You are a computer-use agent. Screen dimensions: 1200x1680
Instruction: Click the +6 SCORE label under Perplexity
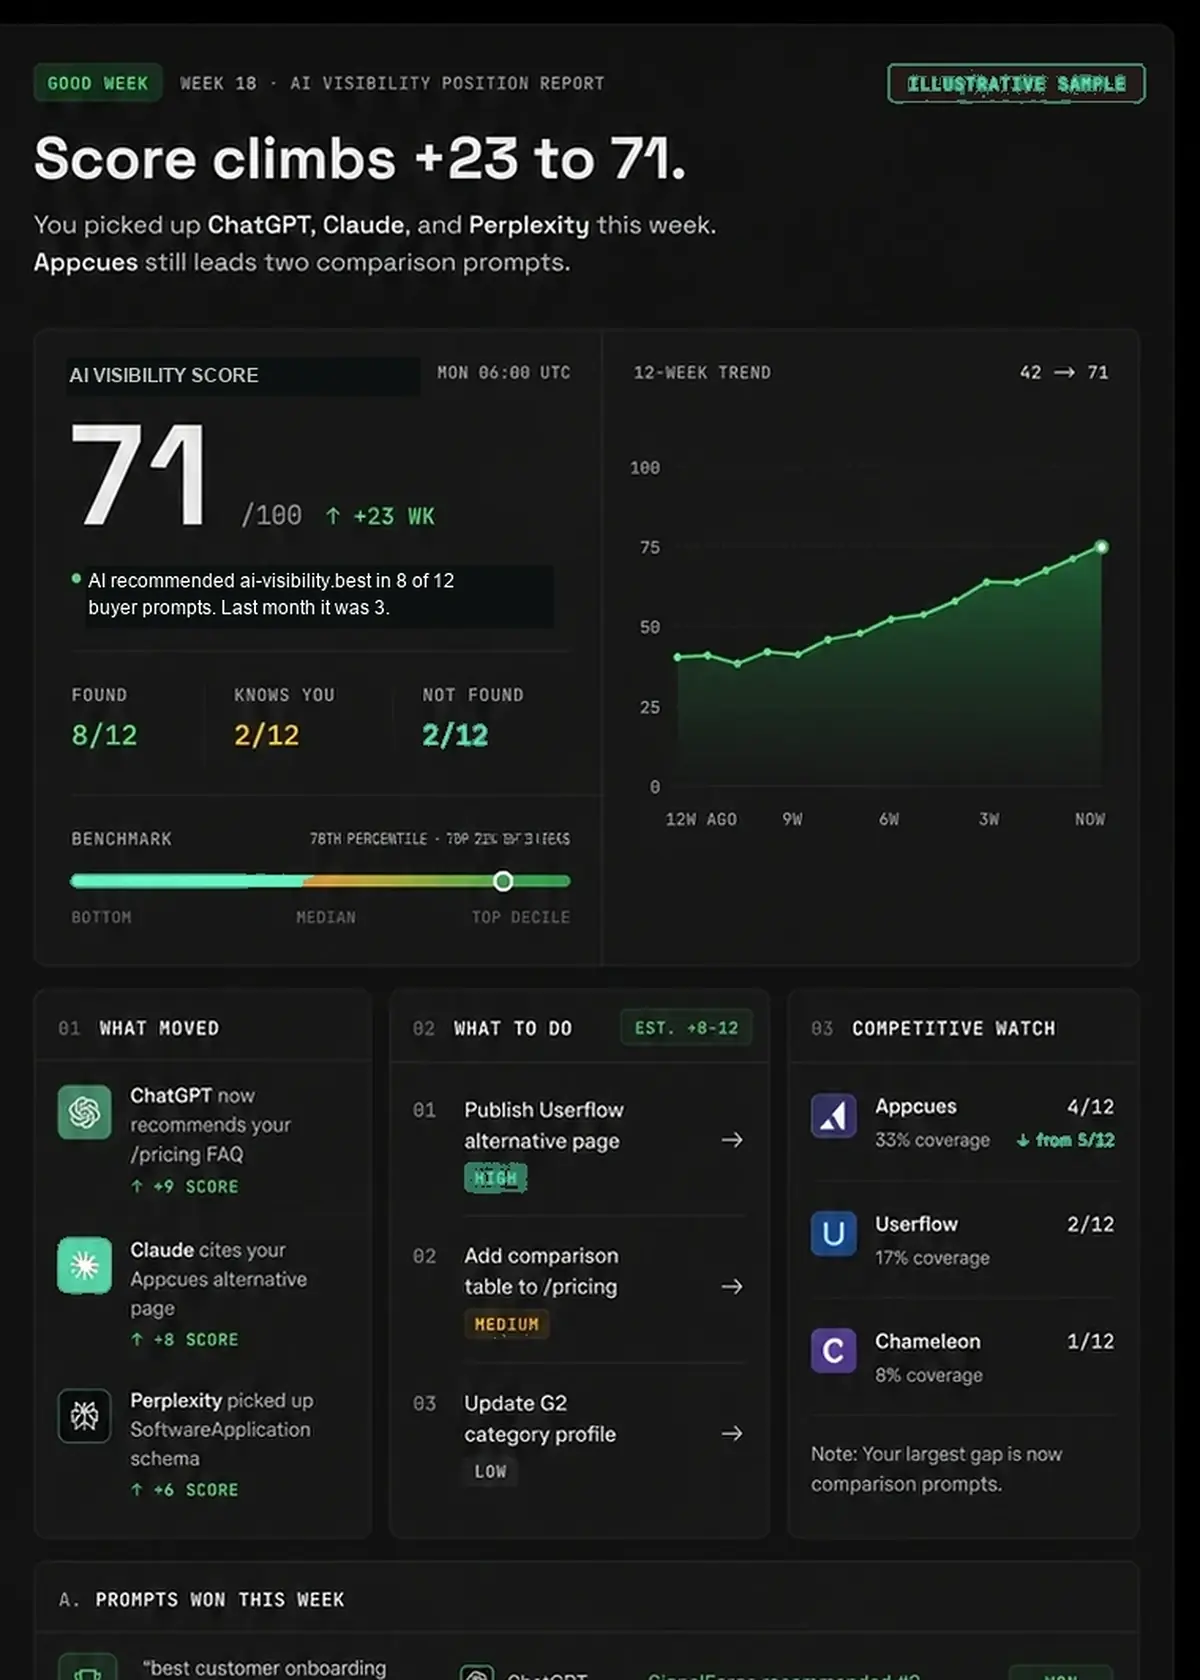185,1489
